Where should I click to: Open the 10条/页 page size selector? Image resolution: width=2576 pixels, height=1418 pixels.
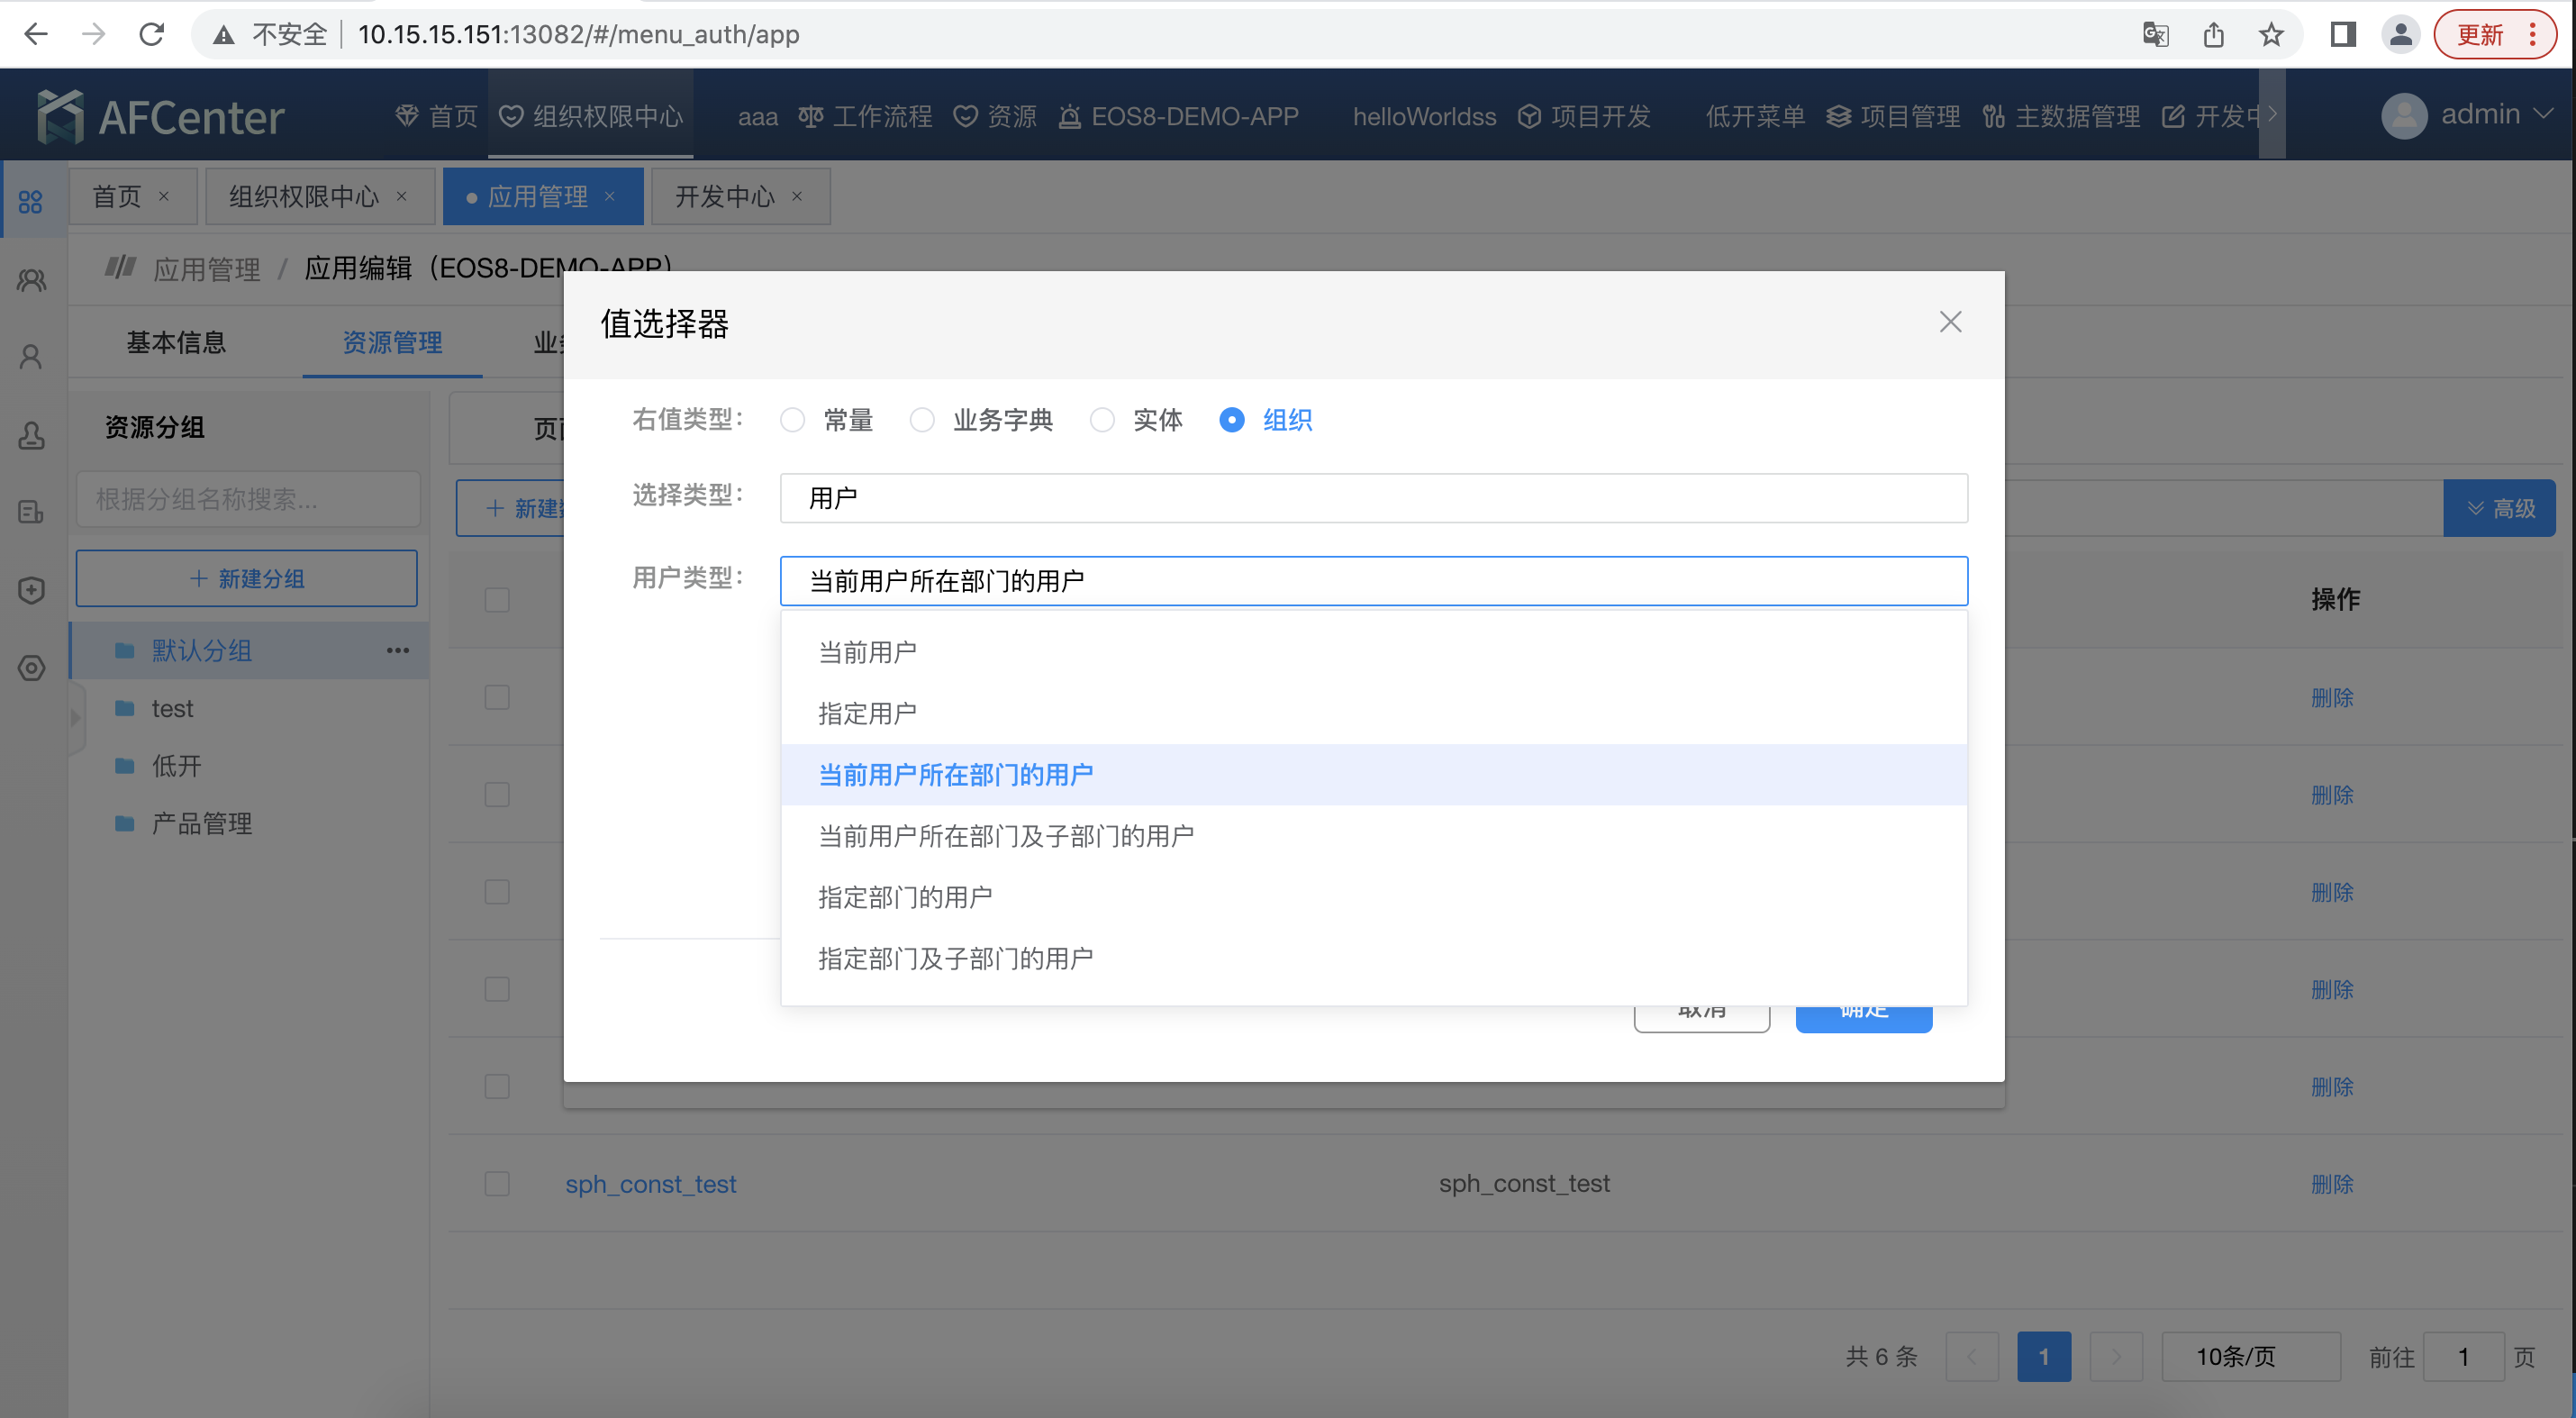2249,1356
